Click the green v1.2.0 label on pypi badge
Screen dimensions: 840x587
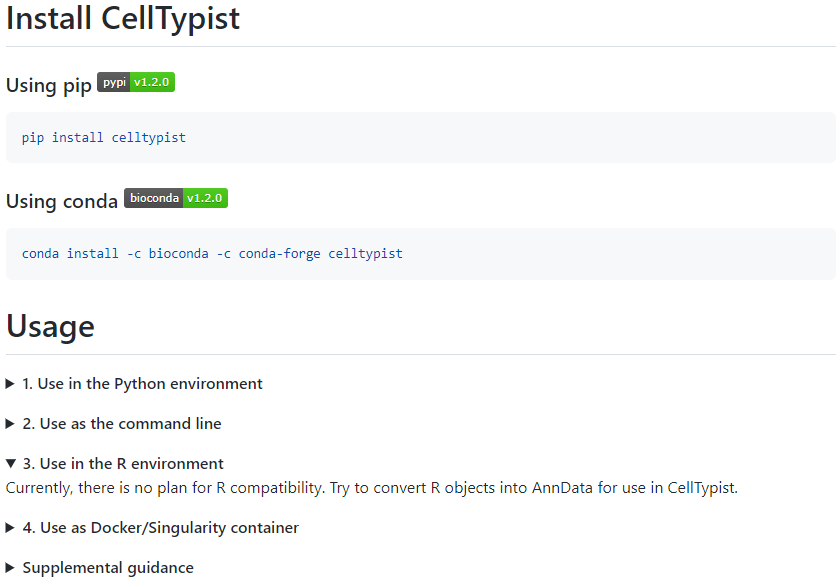153,82
